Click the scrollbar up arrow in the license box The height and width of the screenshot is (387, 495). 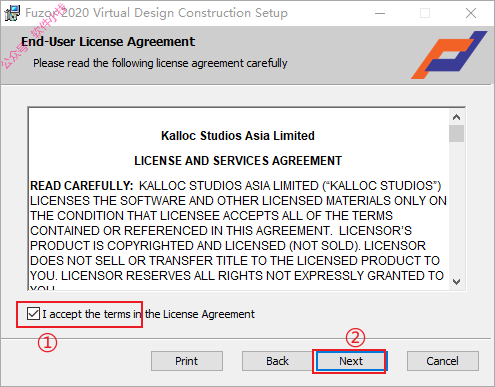456,117
